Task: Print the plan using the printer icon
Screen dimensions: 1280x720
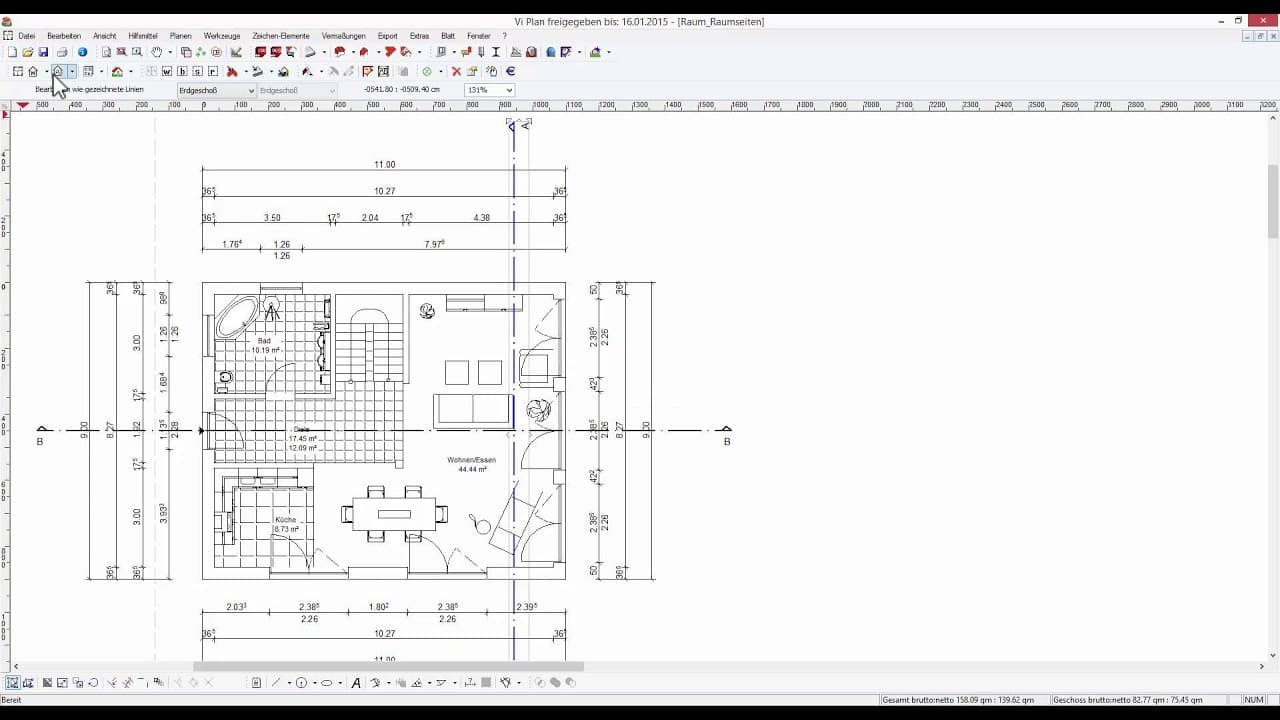Action: [x=62, y=52]
